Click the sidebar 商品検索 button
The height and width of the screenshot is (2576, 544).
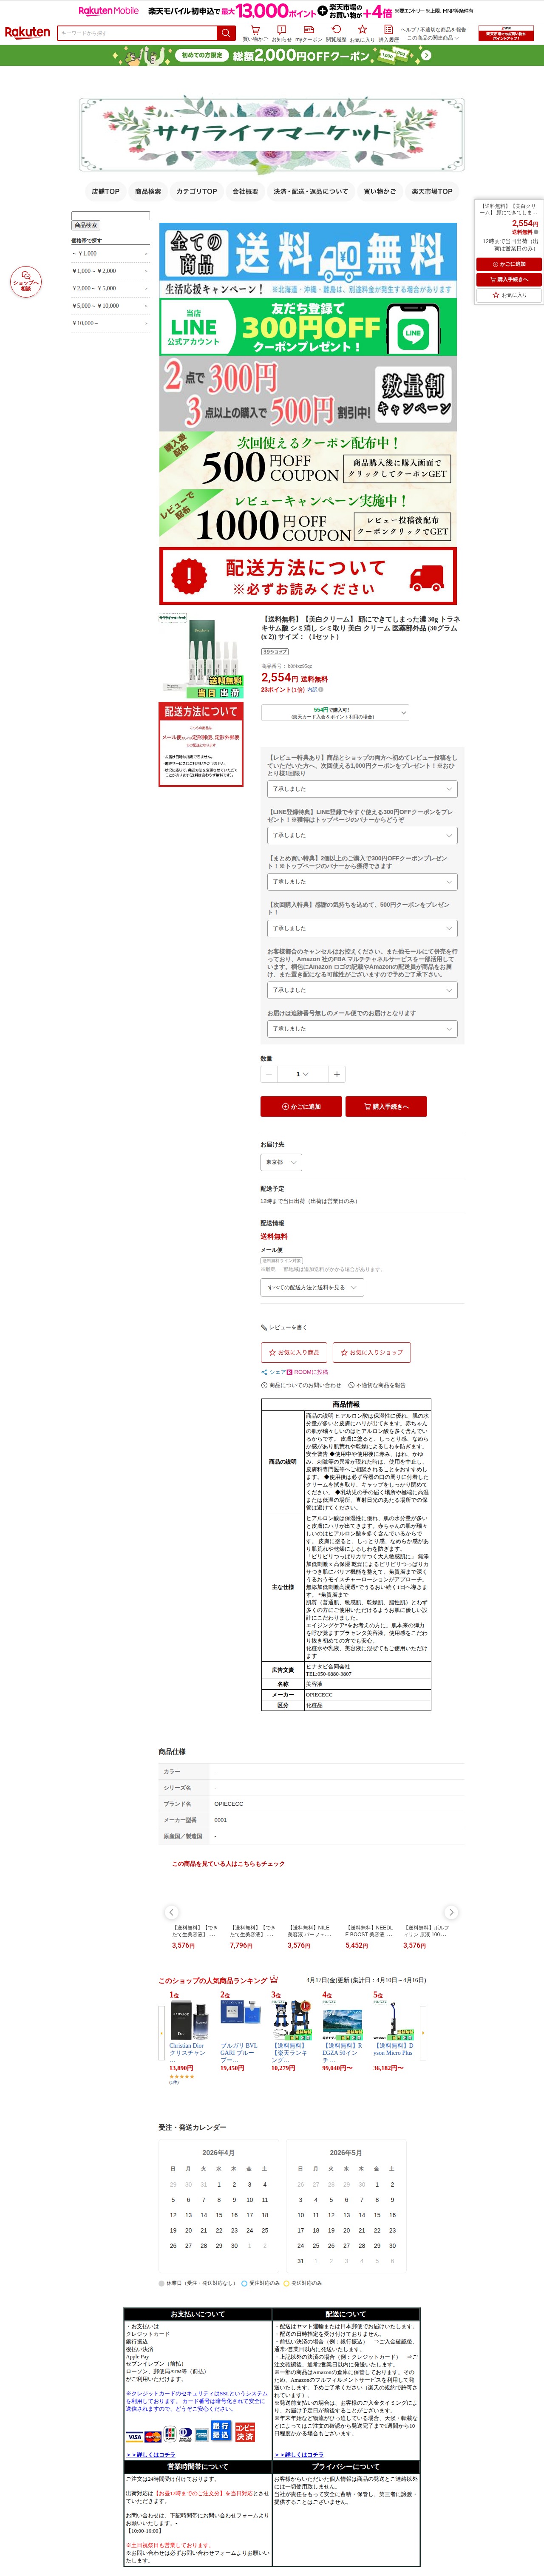(86, 225)
